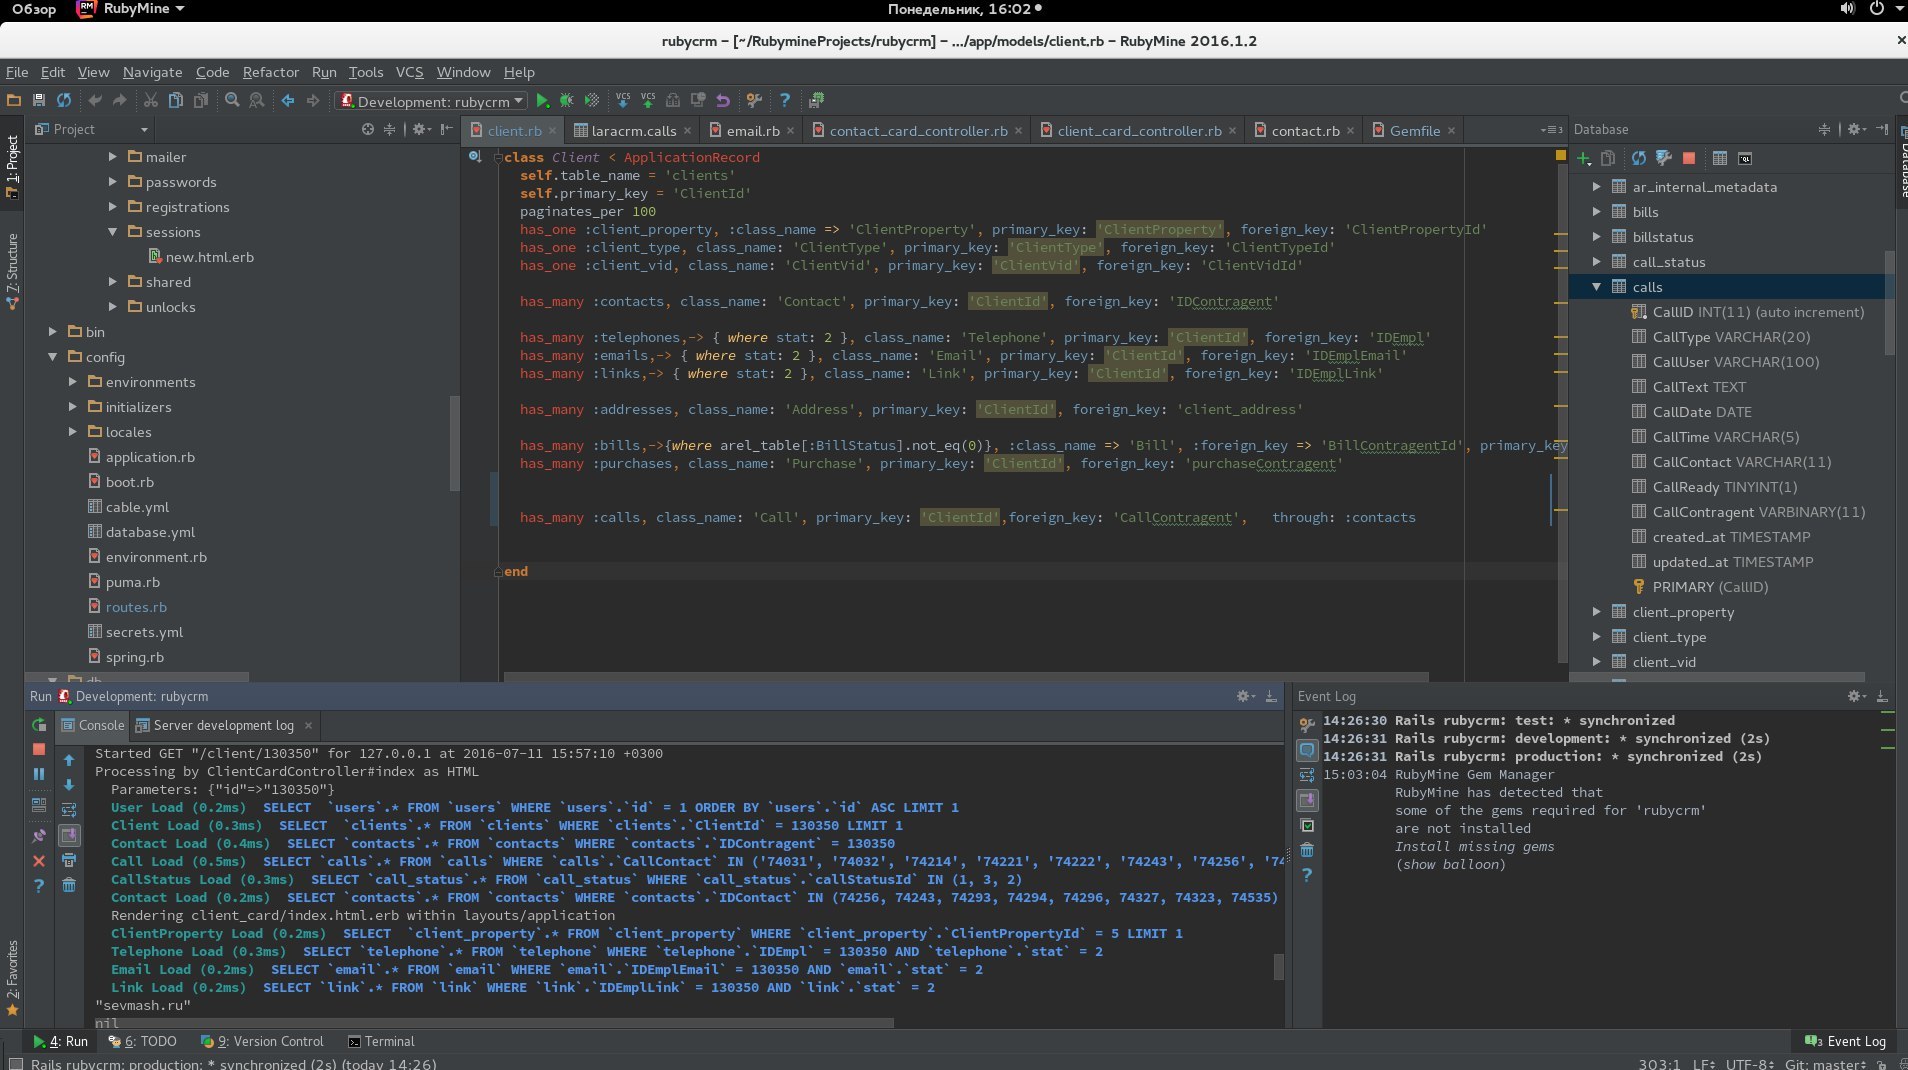Image resolution: width=1908 pixels, height=1070 pixels.
Task: Click the Debug bug icon in toolbar
Action: [567, 100]
